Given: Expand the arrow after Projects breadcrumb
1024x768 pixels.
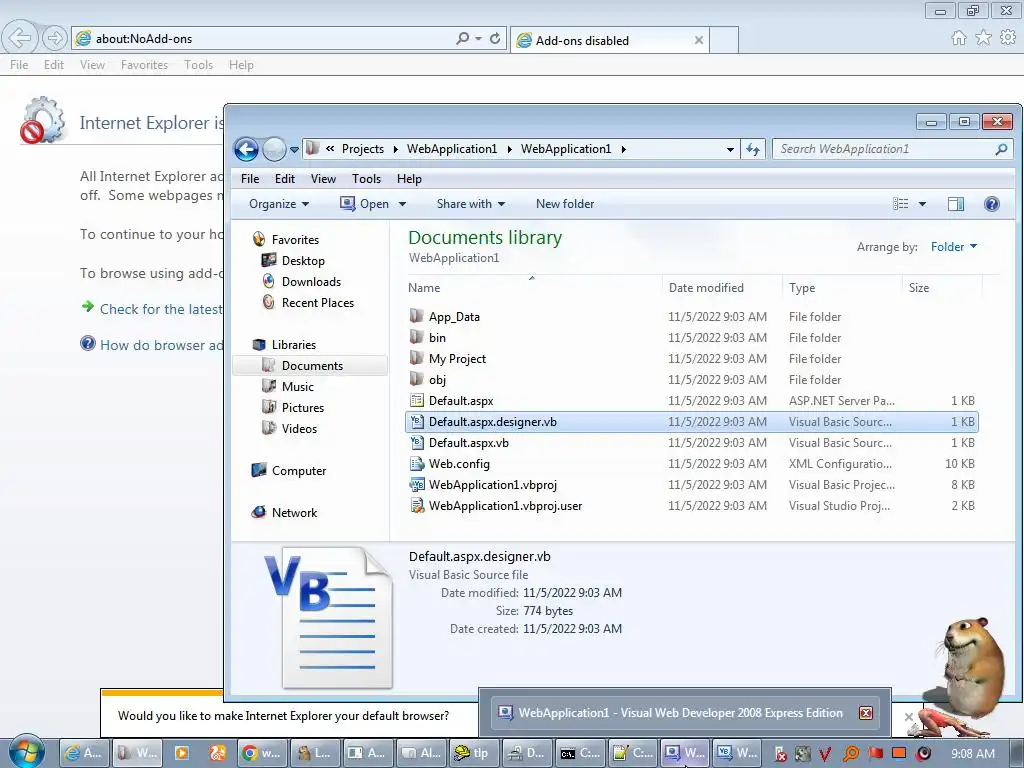Looking at the screenshot, I should tap(396, 149).
